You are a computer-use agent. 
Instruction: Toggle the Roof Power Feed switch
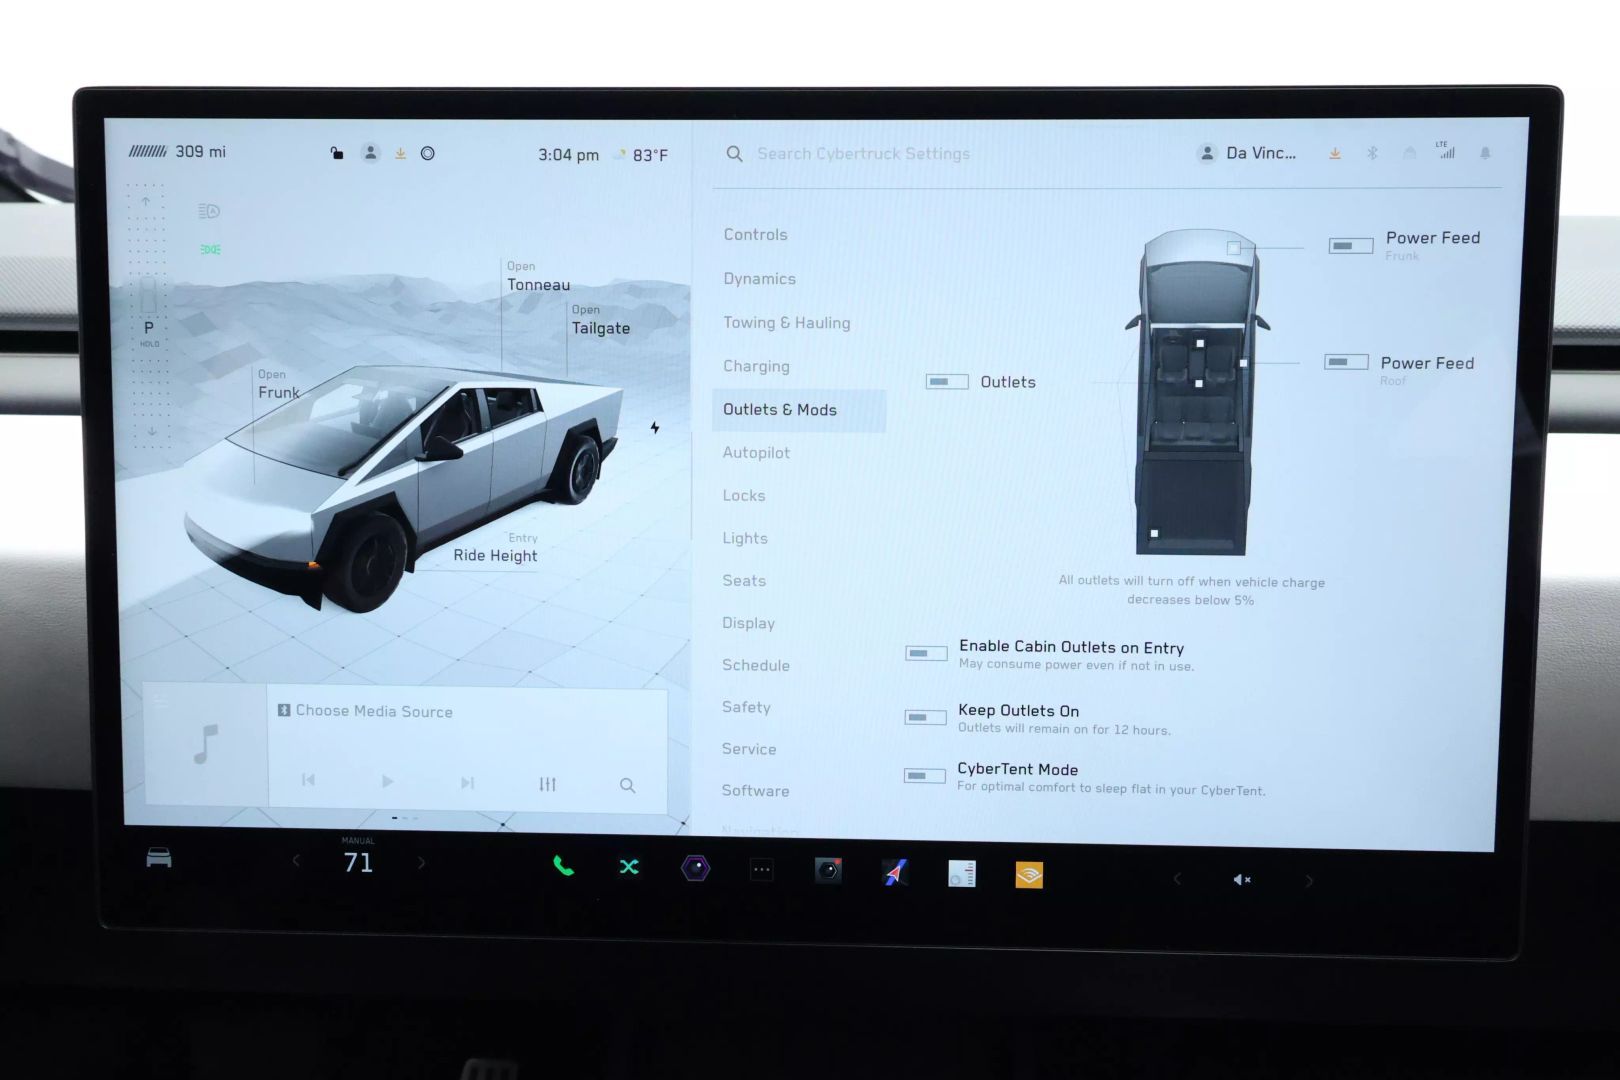point(1346,362)
